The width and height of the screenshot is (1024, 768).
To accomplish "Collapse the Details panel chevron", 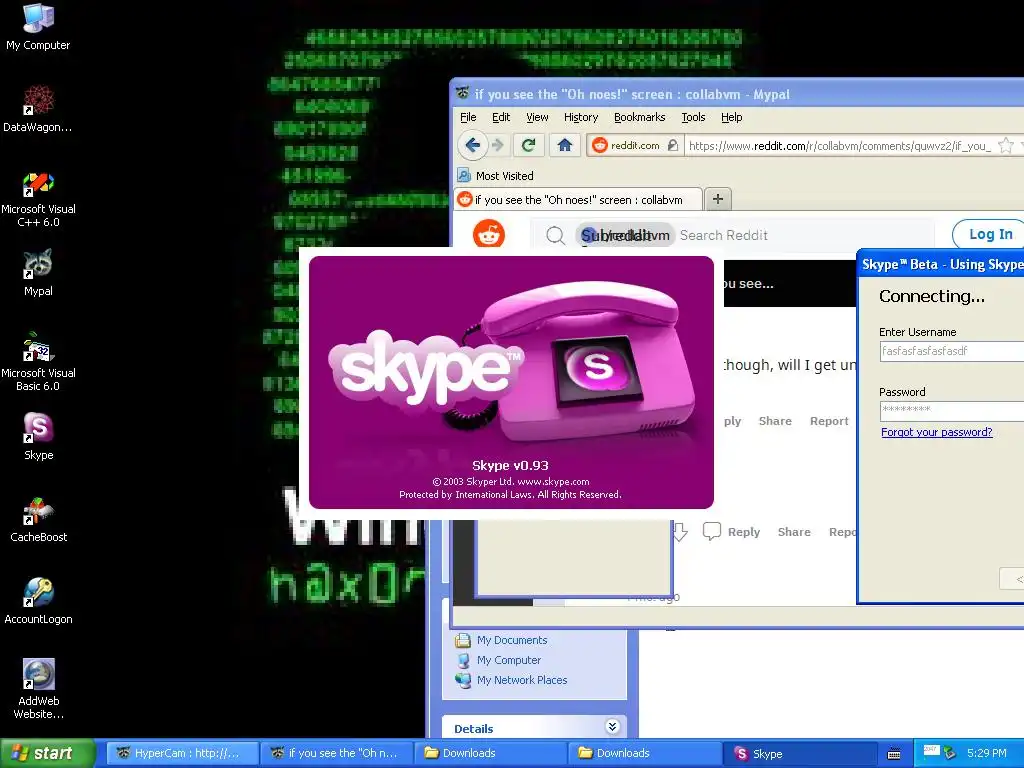I will 612,726.
